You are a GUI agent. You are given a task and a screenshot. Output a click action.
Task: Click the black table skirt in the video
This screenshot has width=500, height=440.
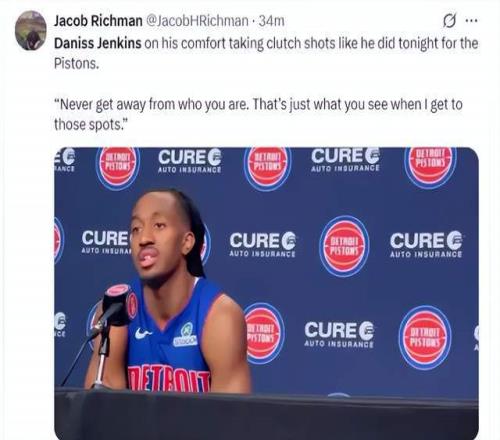266,415
